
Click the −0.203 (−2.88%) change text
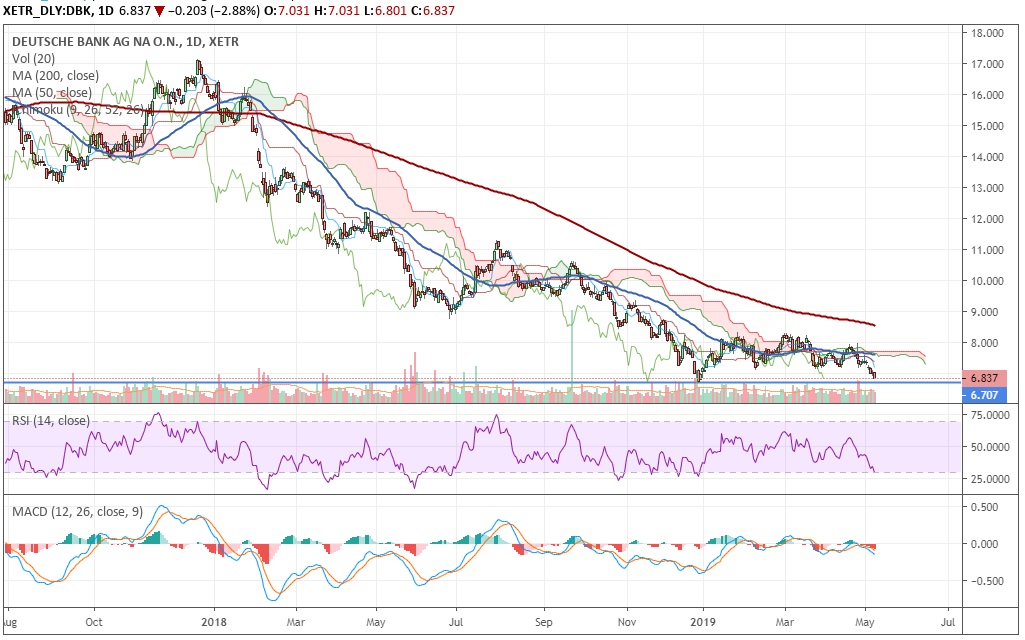(x=214, y=11)
